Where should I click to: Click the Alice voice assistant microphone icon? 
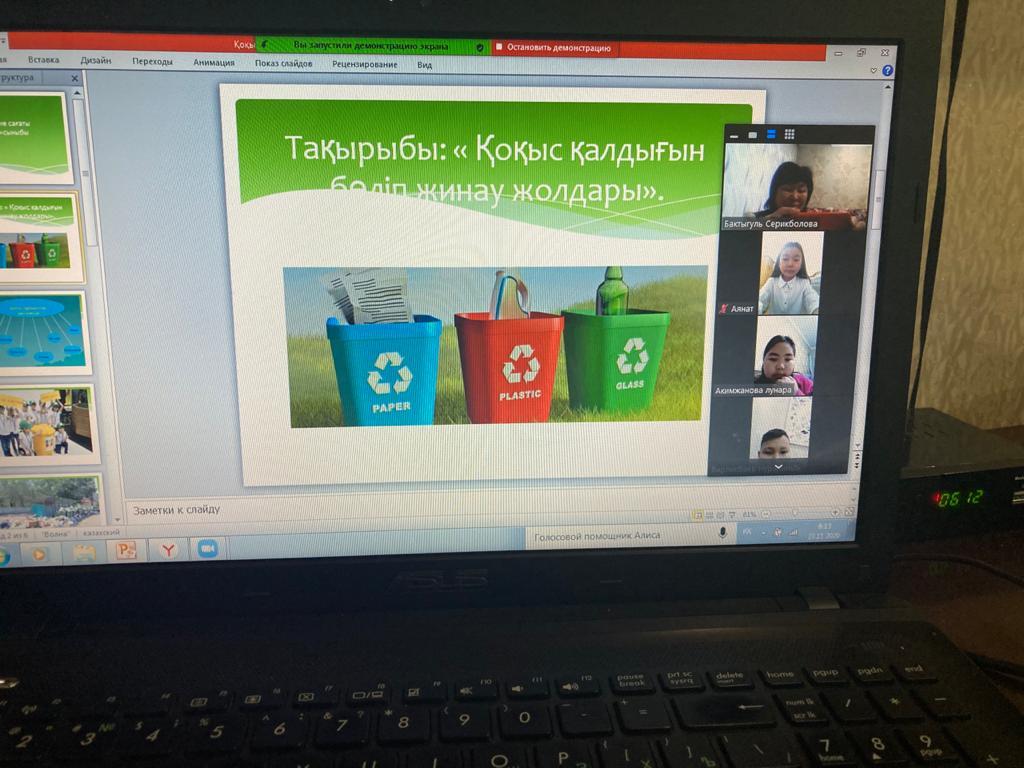(x=722, y=533)
